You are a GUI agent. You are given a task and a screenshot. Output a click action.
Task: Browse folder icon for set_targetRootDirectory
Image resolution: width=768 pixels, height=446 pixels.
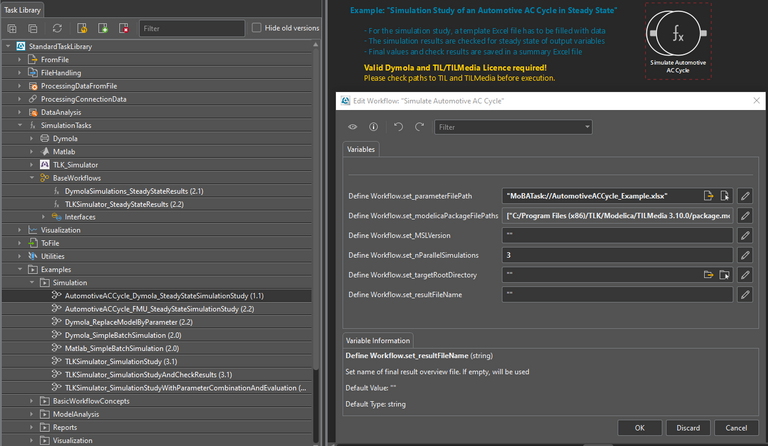click(709, 274)
